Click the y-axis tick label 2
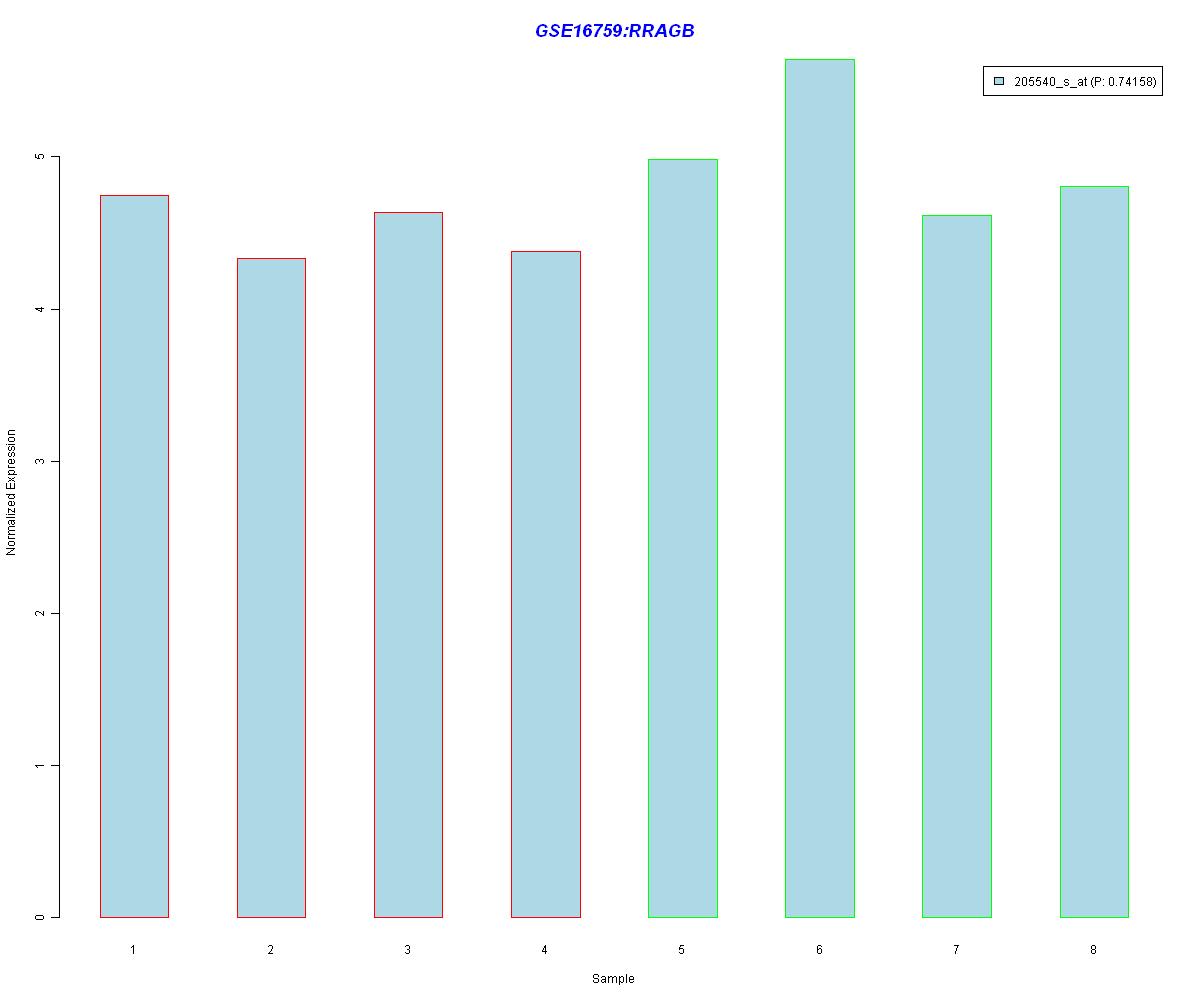This screenshot has height=1000, width=1200. coord(42,613)
